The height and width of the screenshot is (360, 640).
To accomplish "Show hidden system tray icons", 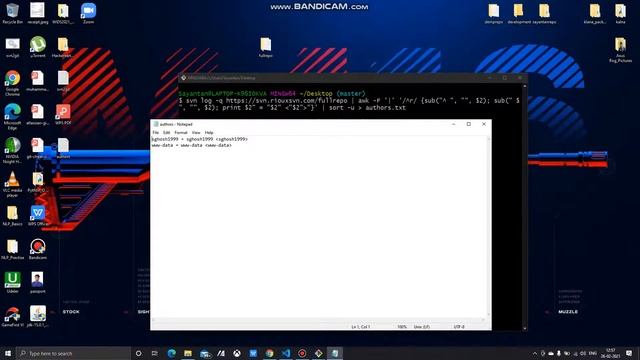I will (x=535, y=353).
